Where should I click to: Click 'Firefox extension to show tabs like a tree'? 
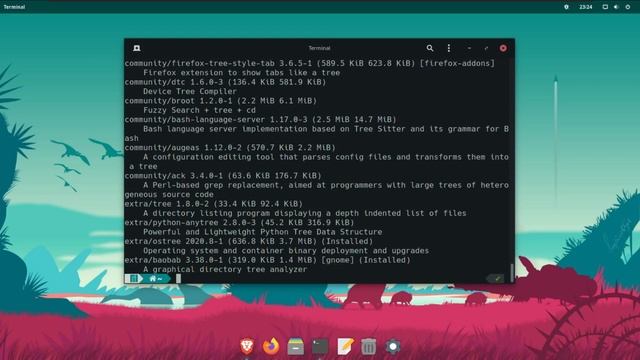[x=242, y=73]
